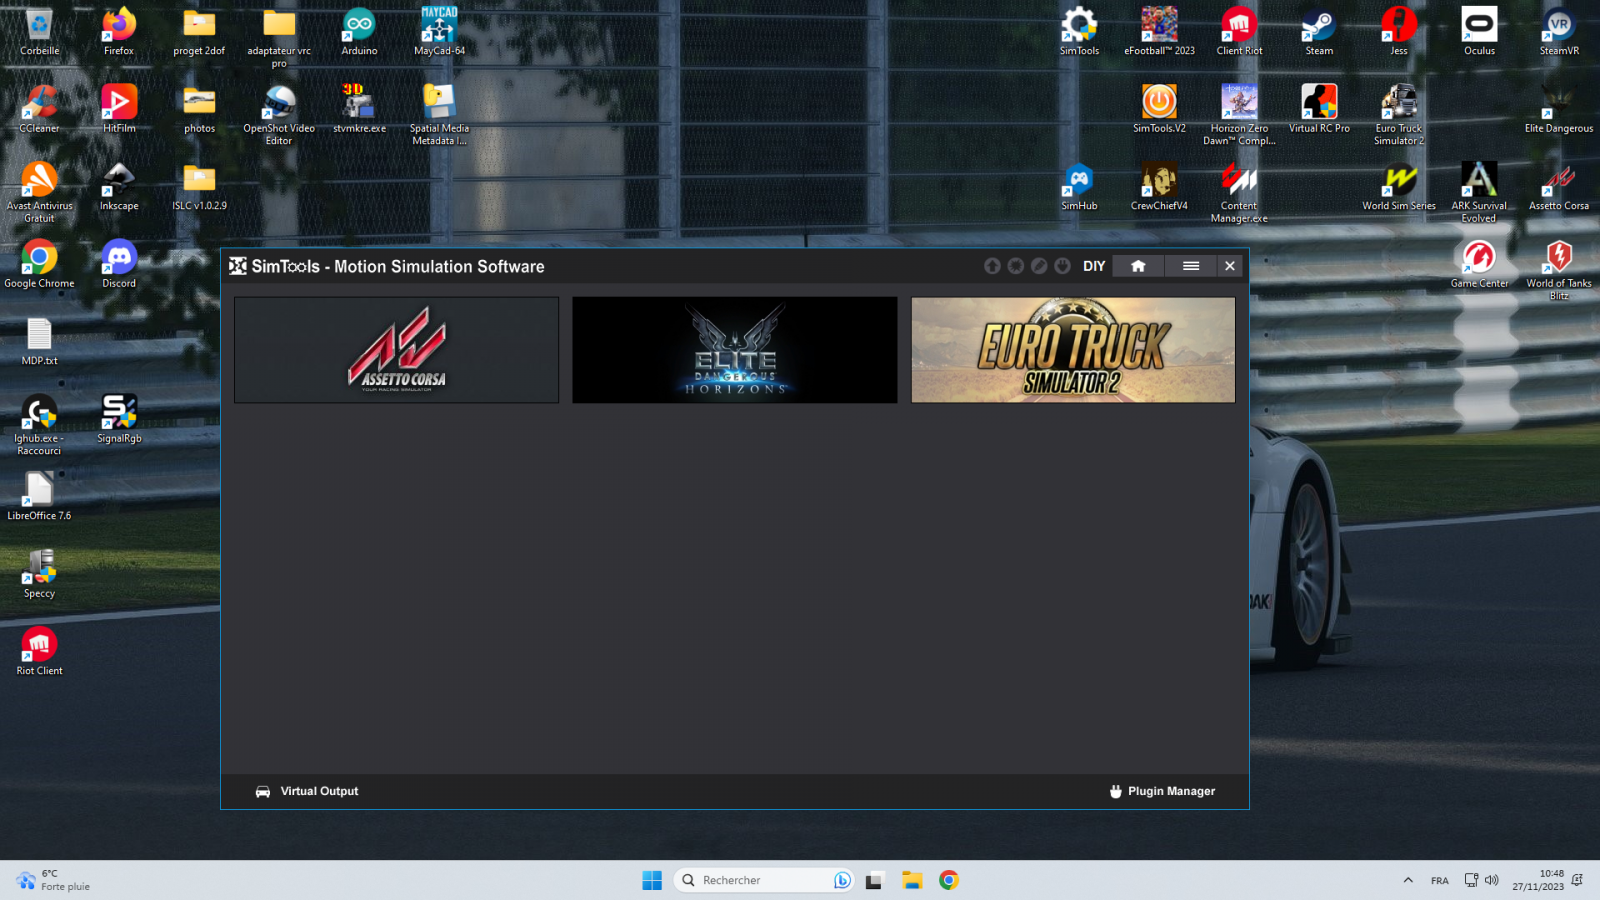
Task: Launch Speccy from desktop
Action: coord(39,574)
